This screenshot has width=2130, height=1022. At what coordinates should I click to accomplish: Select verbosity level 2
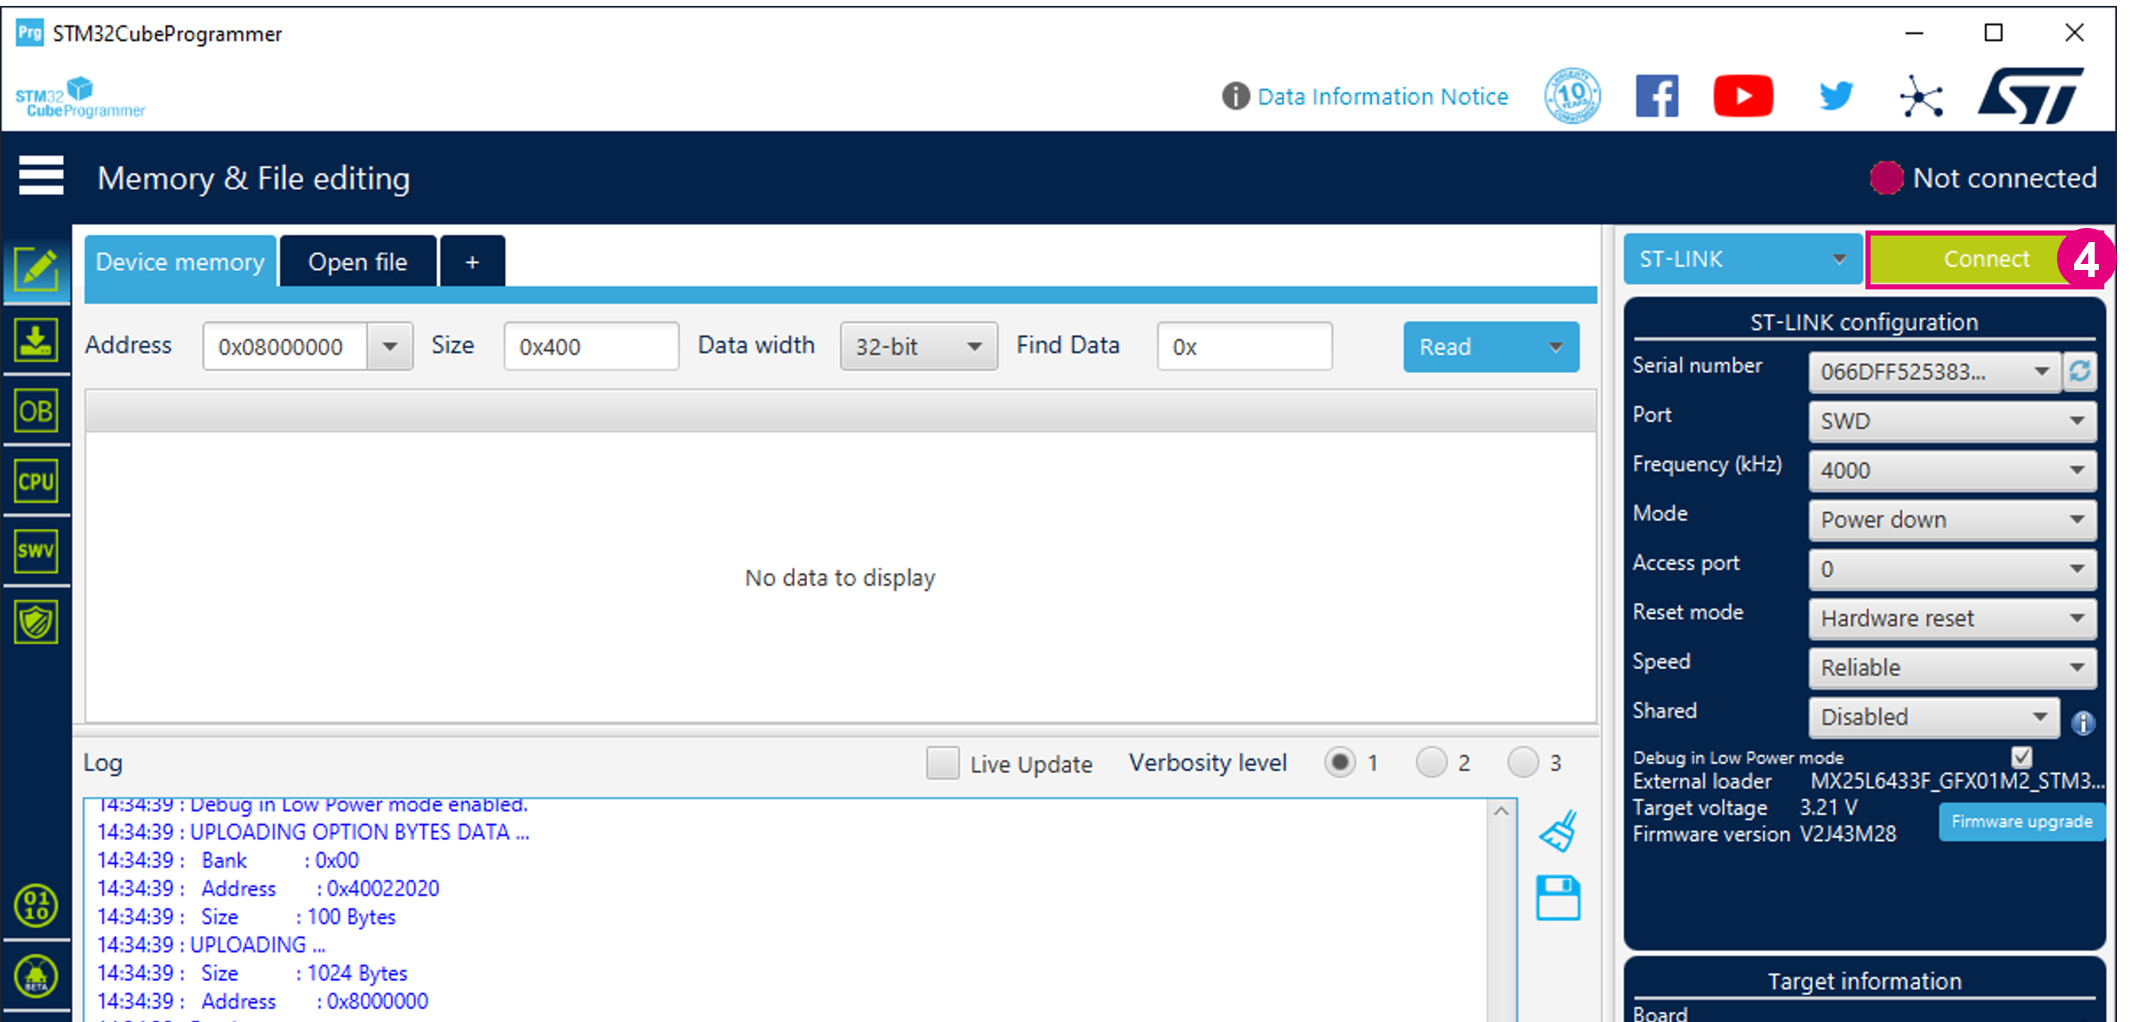click(1431, 762)
